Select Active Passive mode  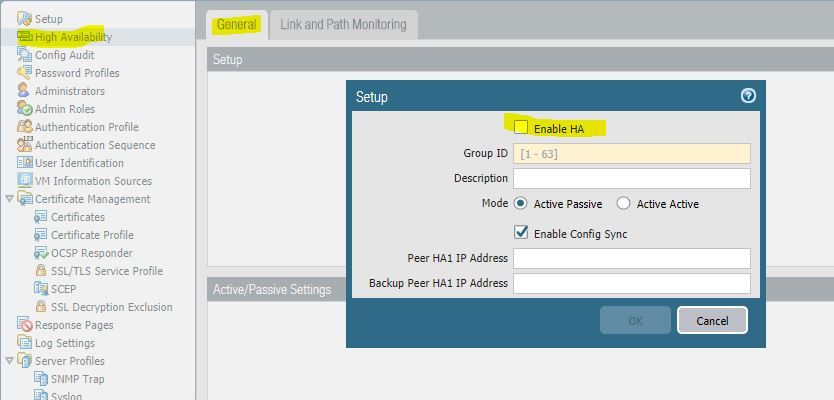tap(521, 204)
